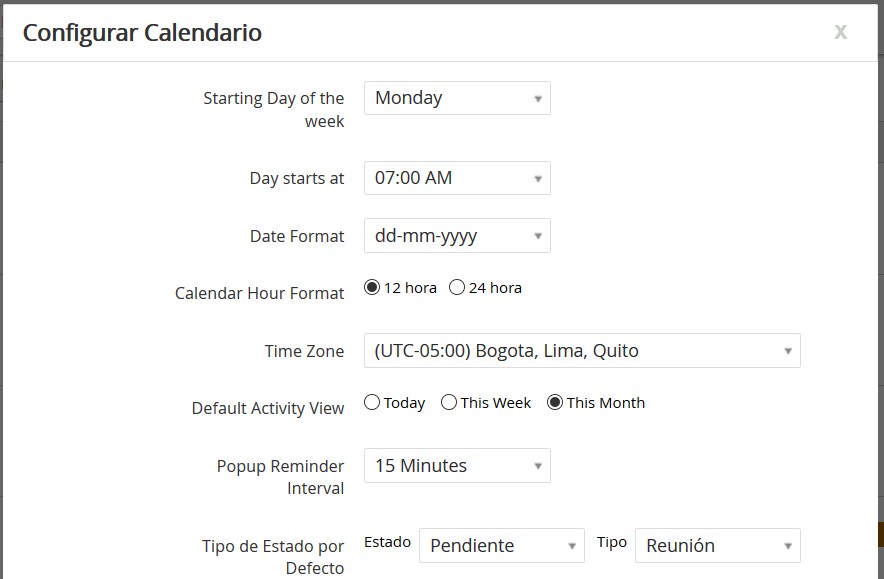The height and width of the screenshot is (579, 884).
Task: Close the Configurar Calendario dialog
Action: [841, 32]
